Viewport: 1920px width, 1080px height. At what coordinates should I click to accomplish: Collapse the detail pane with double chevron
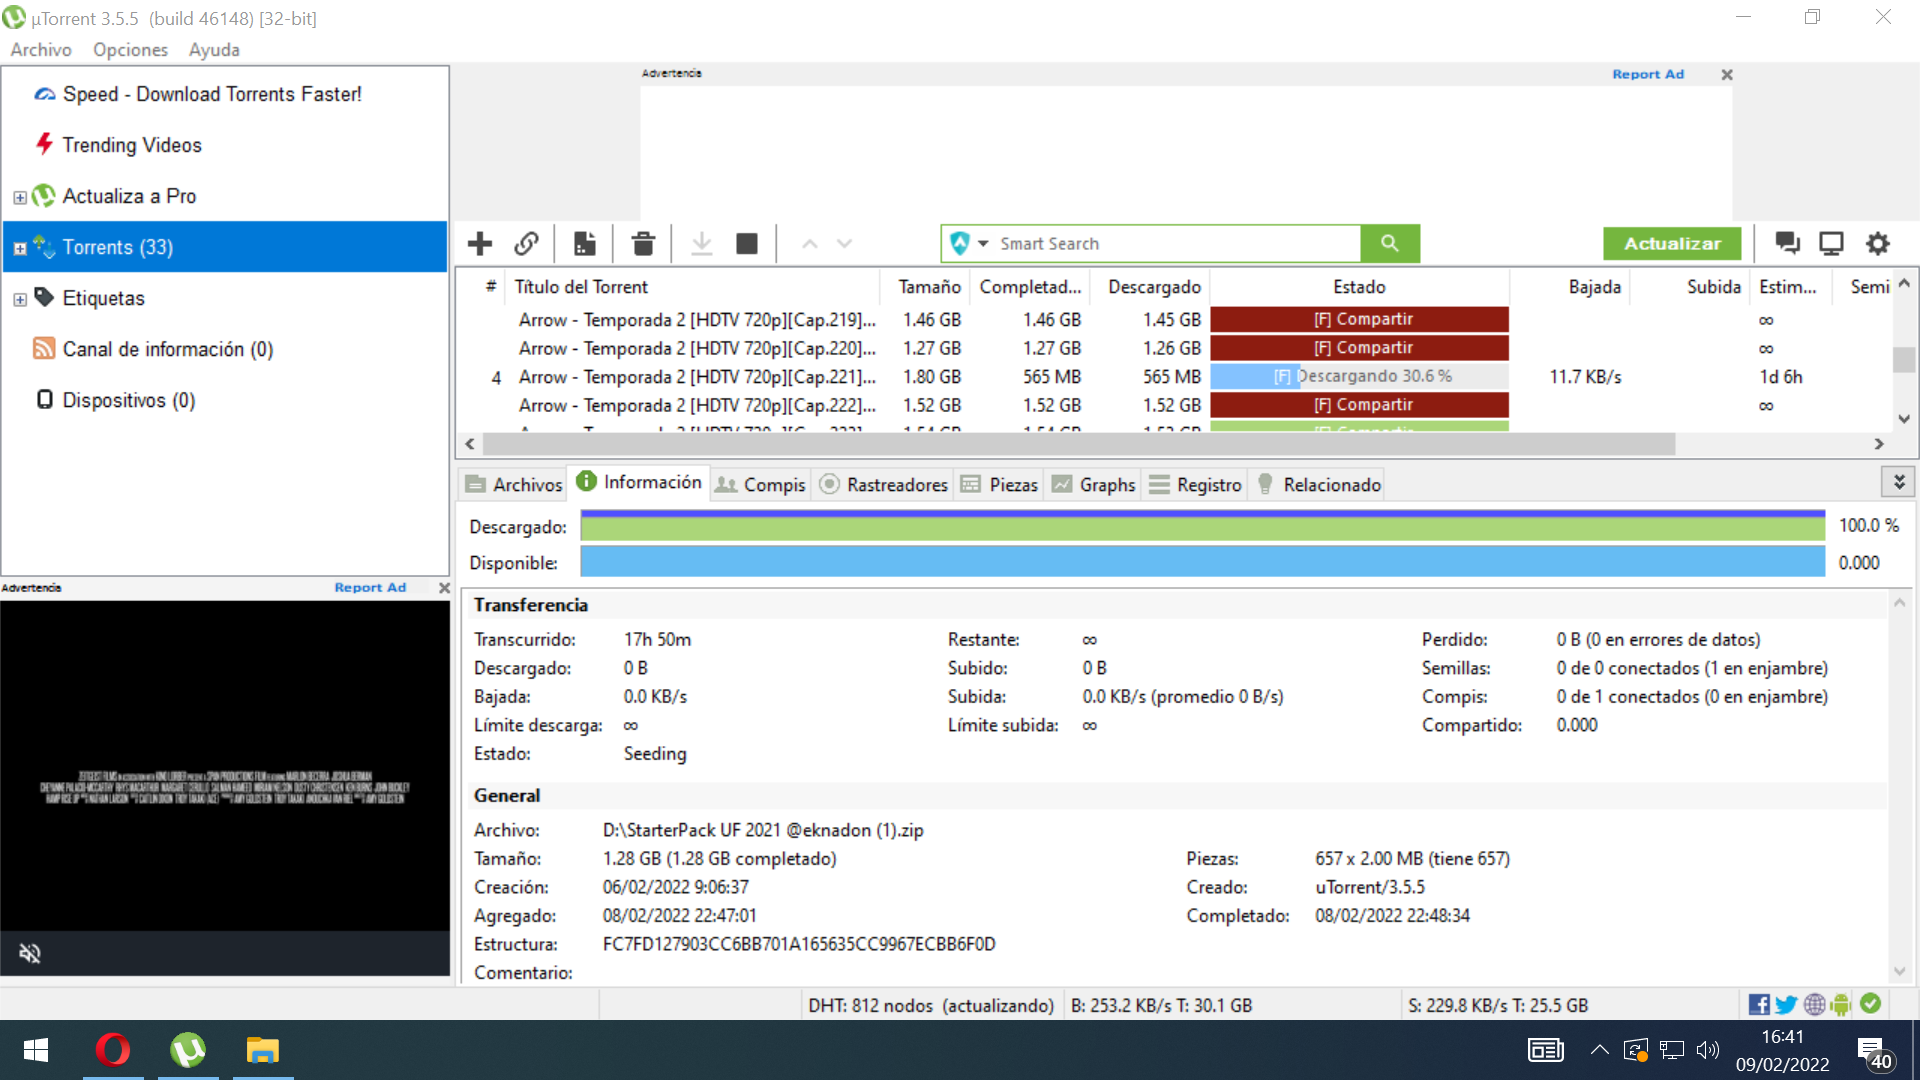[1899, 482]
